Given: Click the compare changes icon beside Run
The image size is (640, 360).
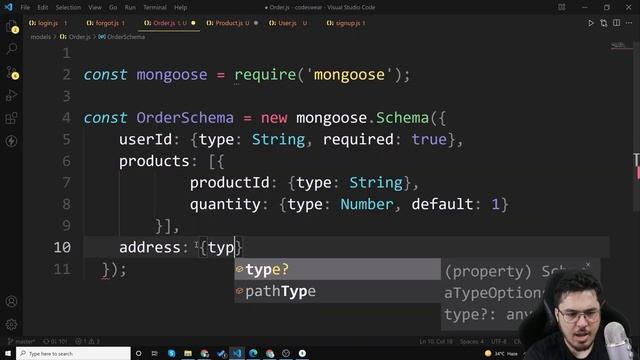Looking at the screenshot, I should coord(604,23).
